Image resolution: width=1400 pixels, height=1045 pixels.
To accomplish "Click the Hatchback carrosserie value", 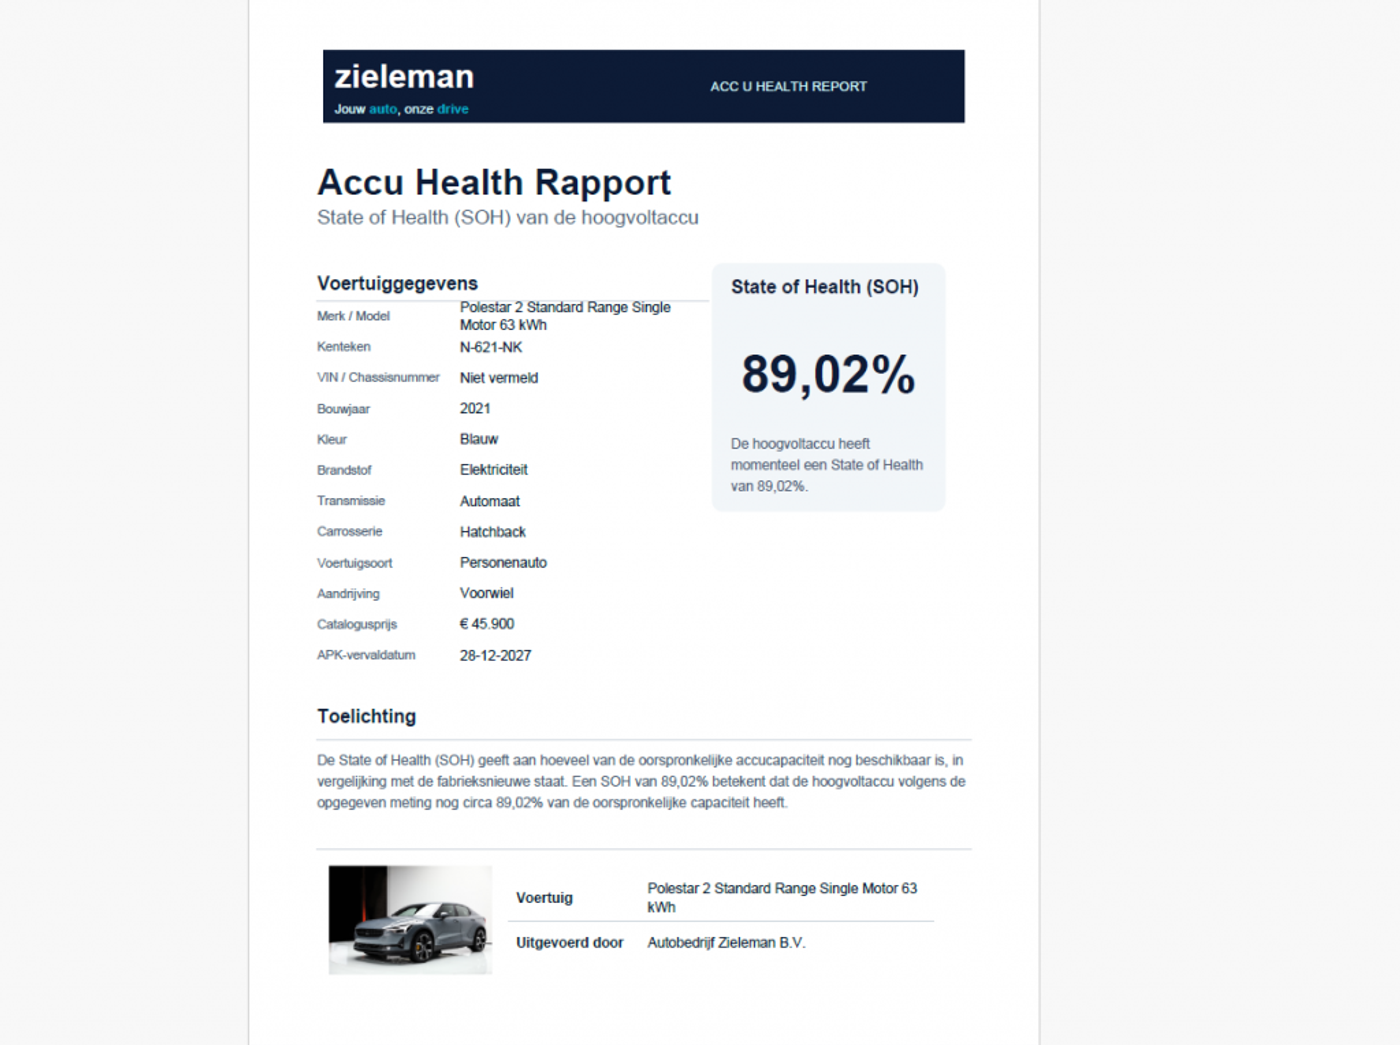I will tap(493, 532).
